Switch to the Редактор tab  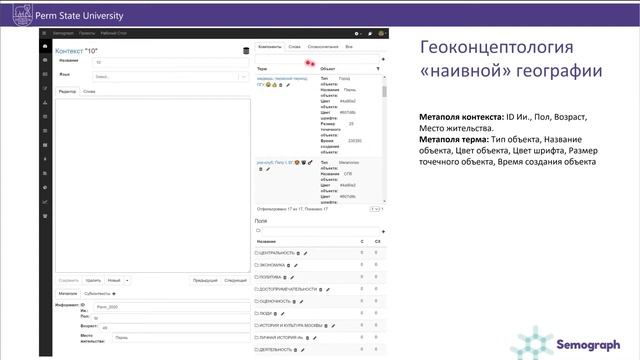pyautogui.click(x=67, y=91)
